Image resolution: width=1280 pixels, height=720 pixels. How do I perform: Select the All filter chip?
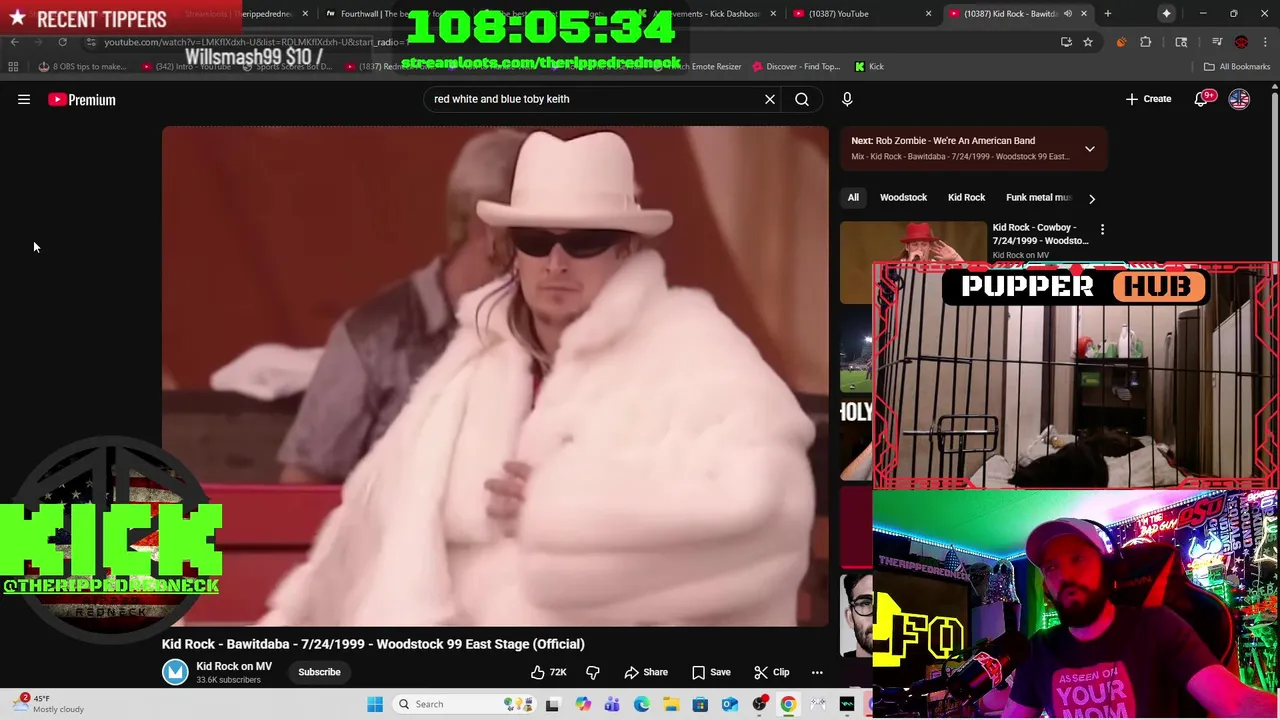click(853, 198)
